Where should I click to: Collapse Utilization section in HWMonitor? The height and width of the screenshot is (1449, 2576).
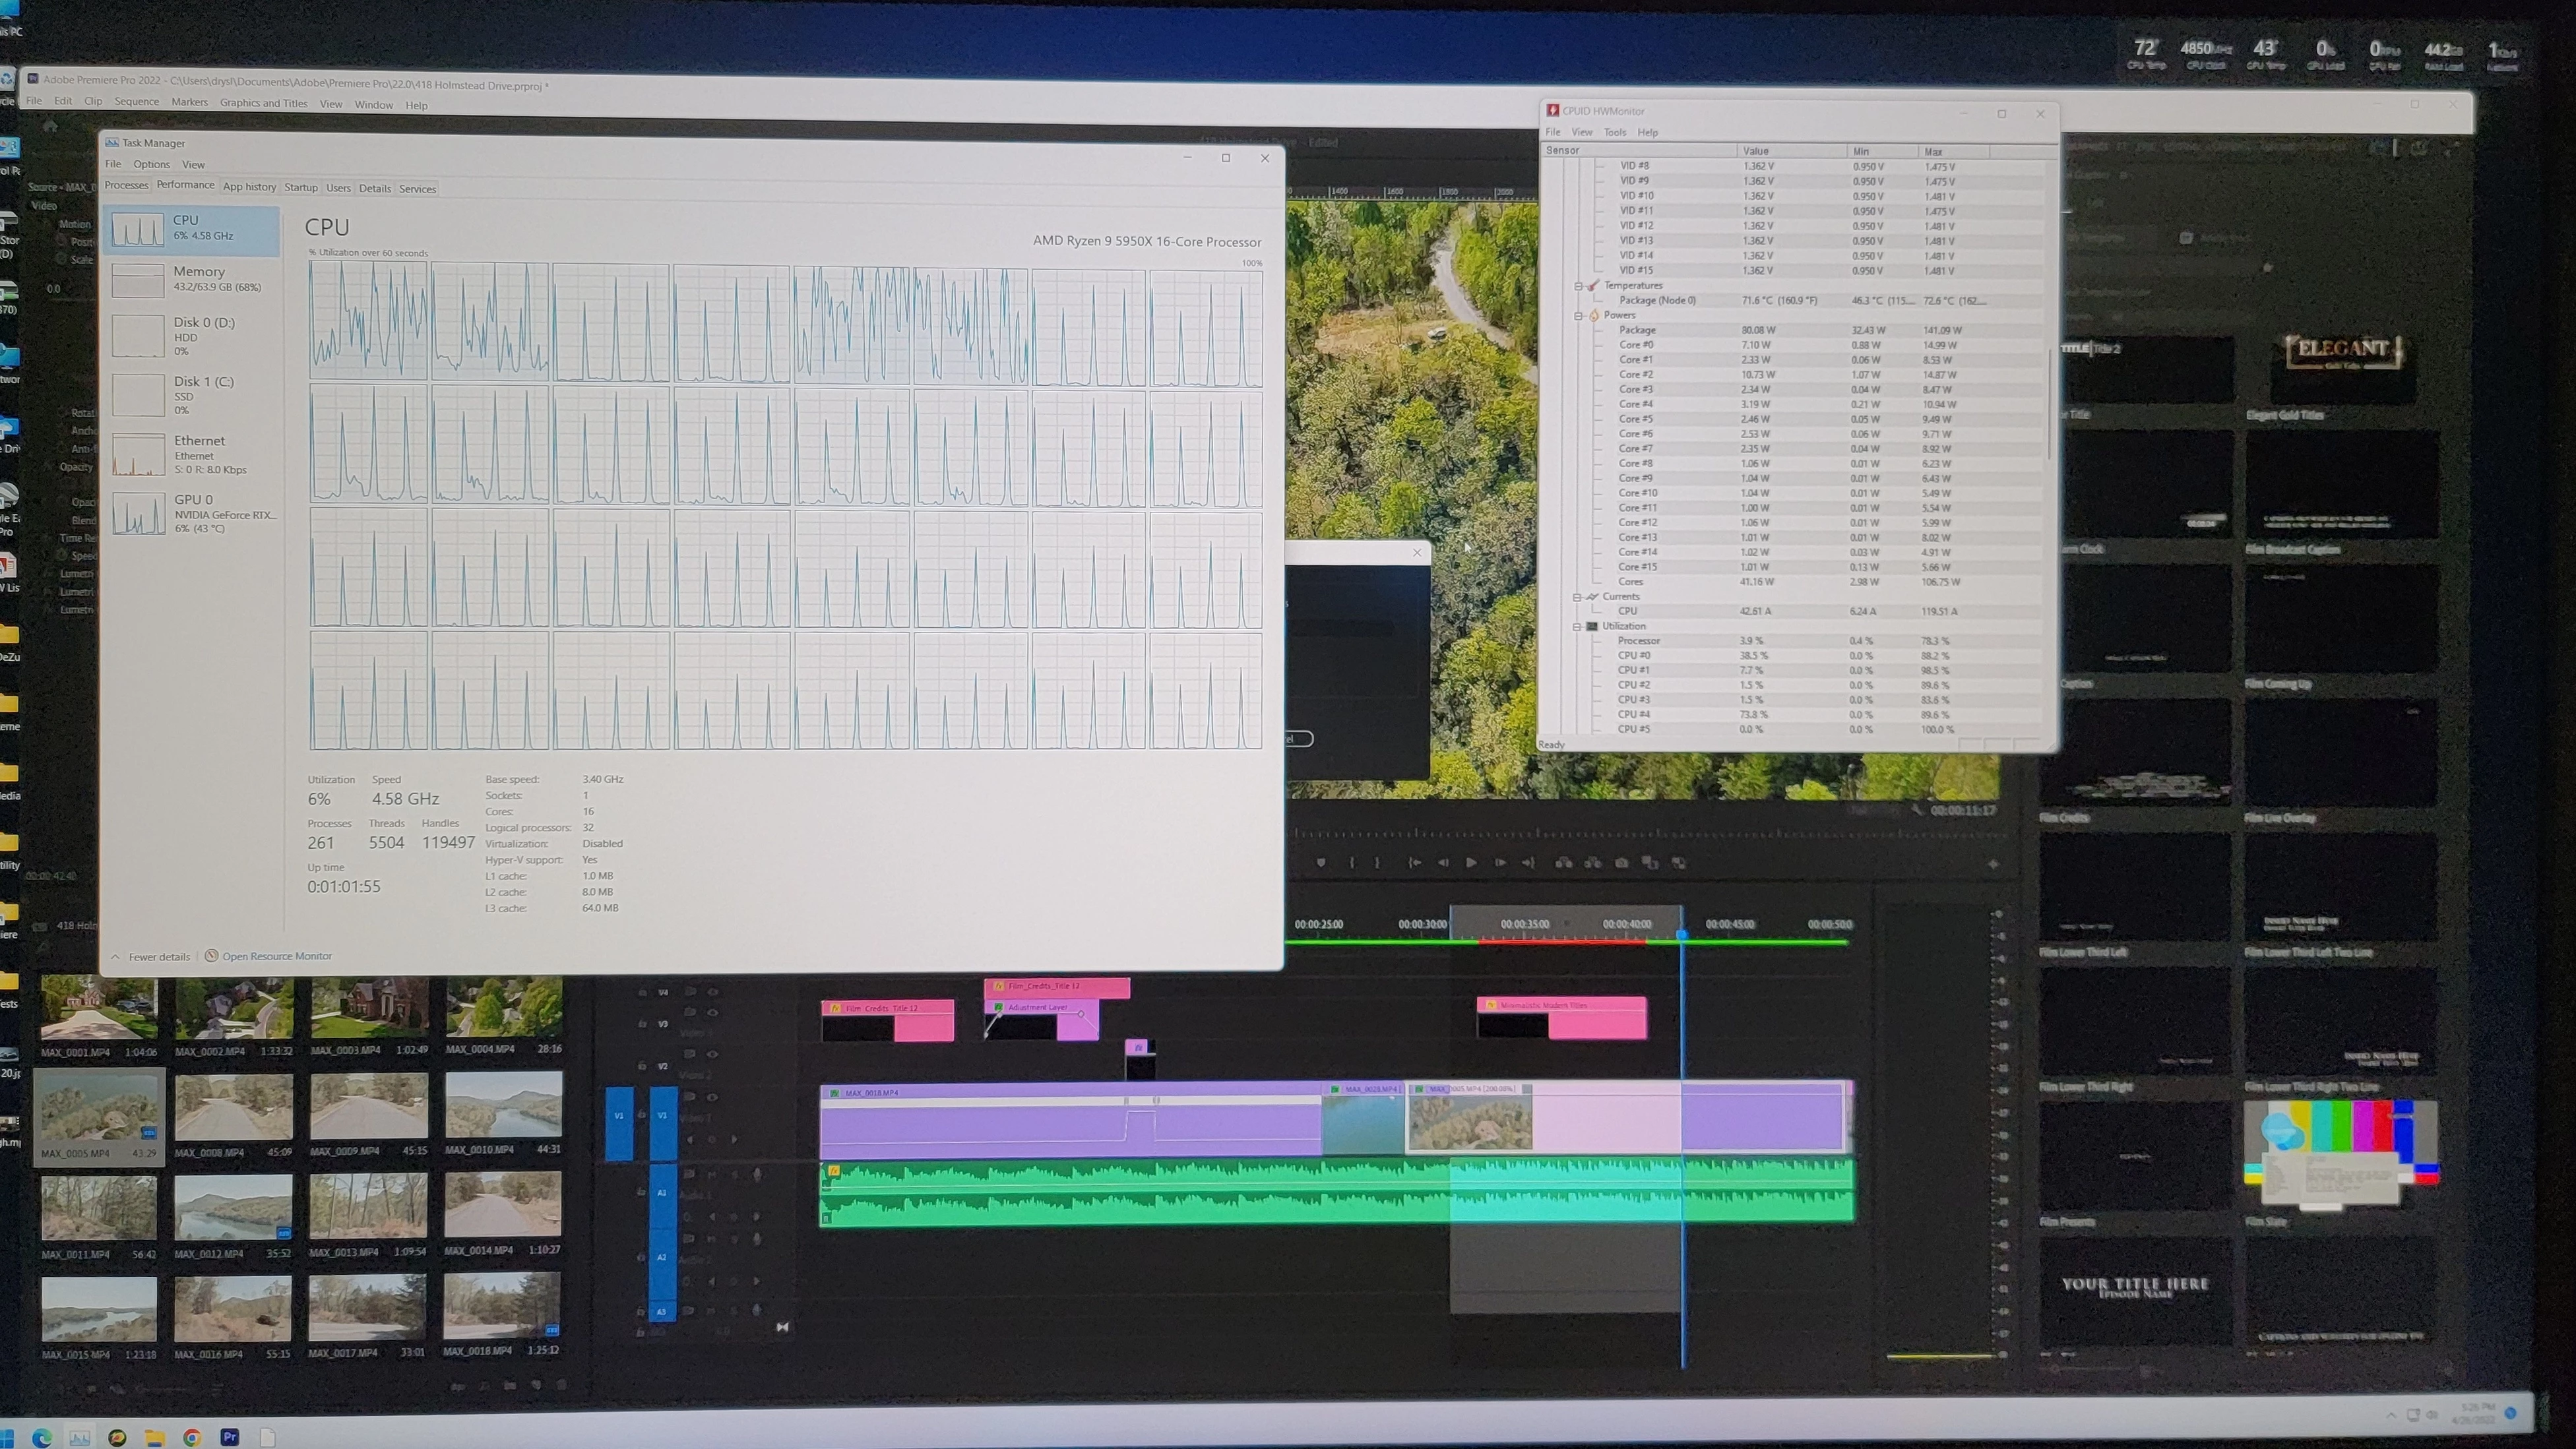(1577, 626)
